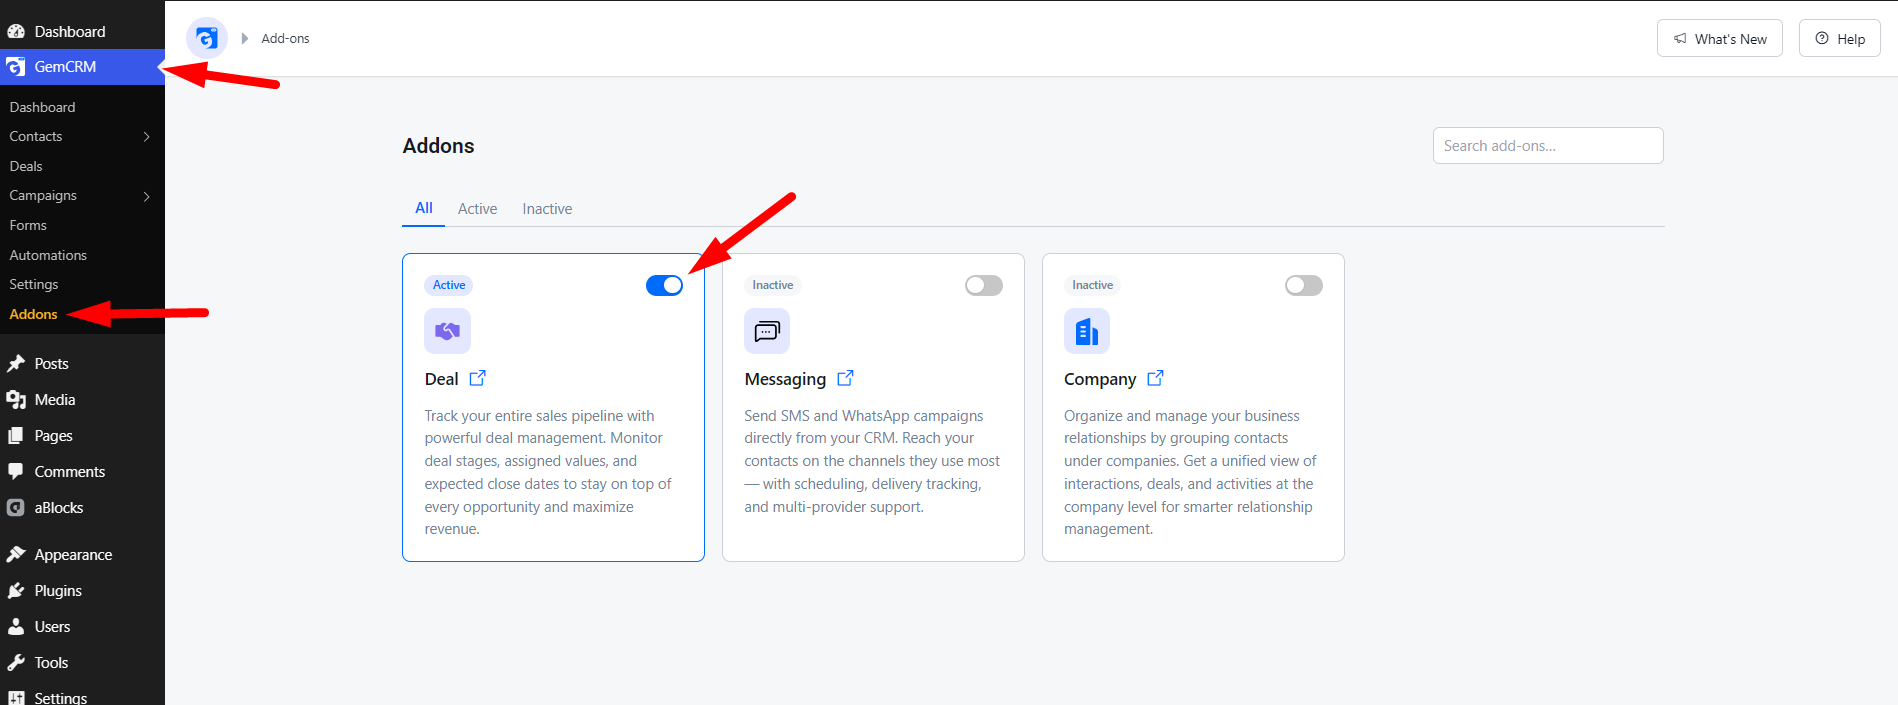Expand the Contacts submenu chevron
Image resolution: width=1898 pixels, height=705 pixels.
tap(147, 136)
